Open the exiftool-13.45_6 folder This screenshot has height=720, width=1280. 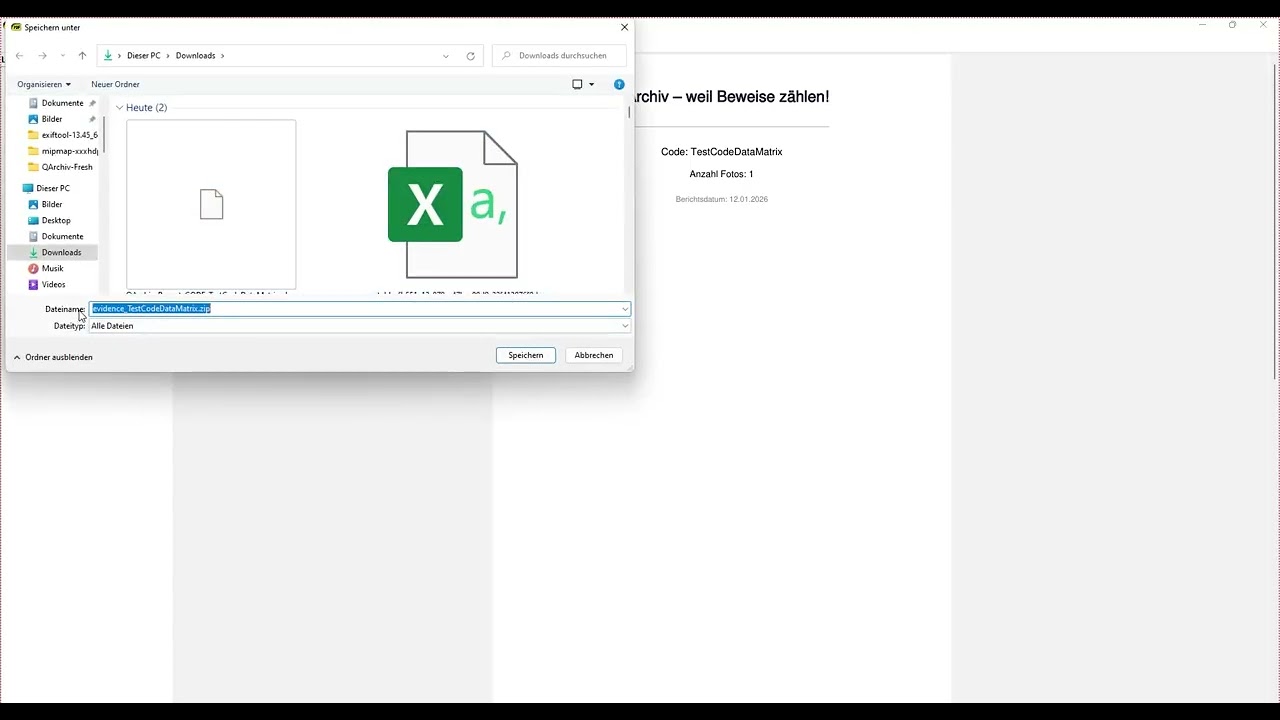coord(62,135)
